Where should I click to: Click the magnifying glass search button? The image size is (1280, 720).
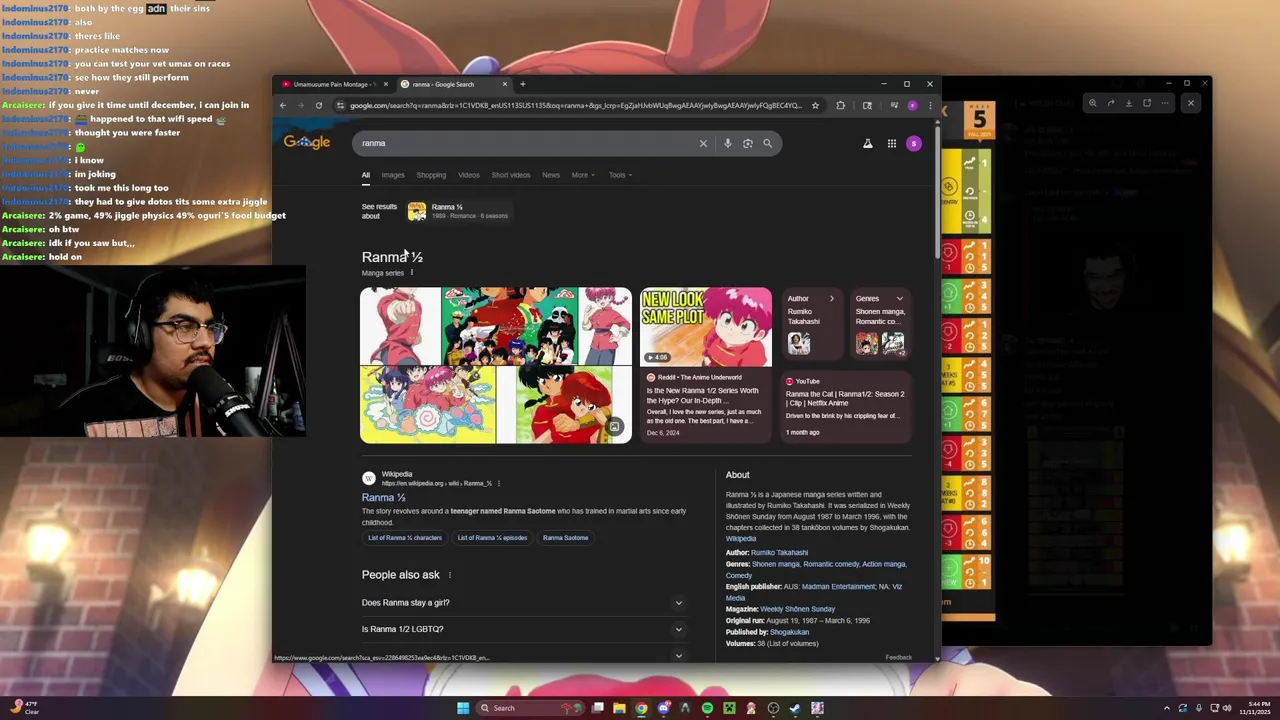pyautogui.click(x=767, y=143)
